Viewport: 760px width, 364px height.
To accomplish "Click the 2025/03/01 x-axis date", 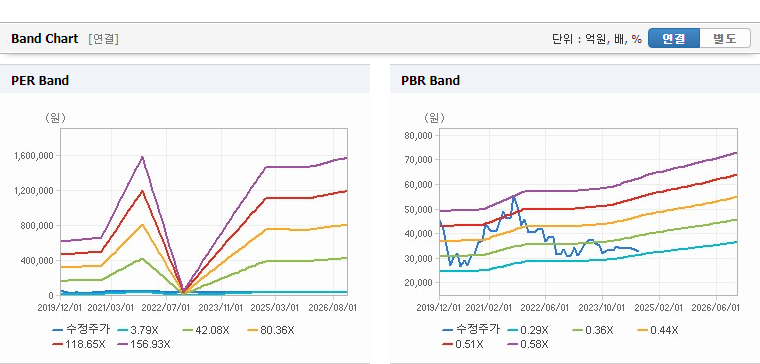I will 276,307.
